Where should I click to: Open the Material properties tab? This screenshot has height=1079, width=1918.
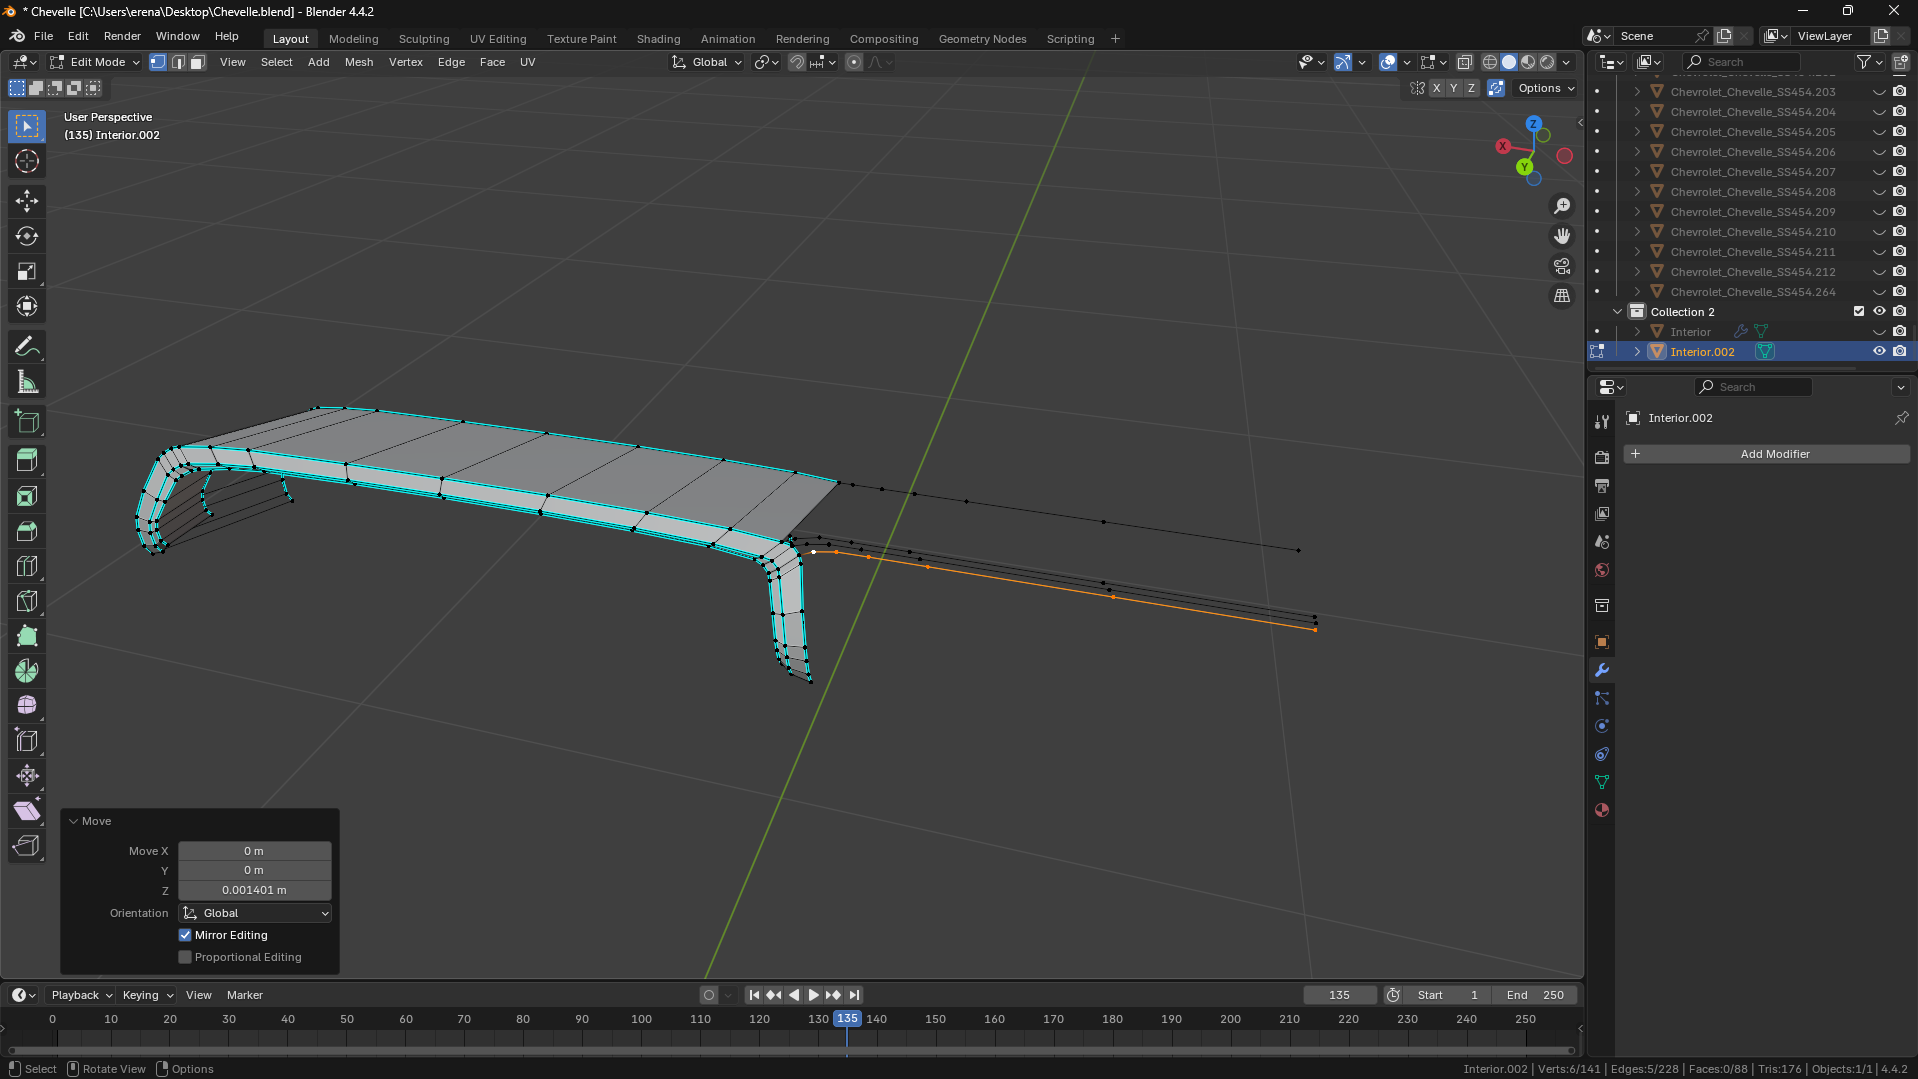1602,810
